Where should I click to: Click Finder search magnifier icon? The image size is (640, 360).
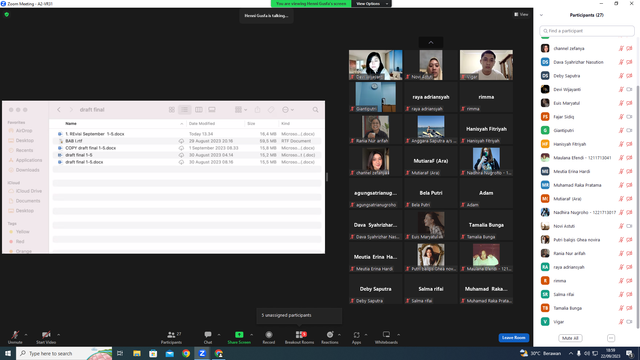tap(316, 110)
